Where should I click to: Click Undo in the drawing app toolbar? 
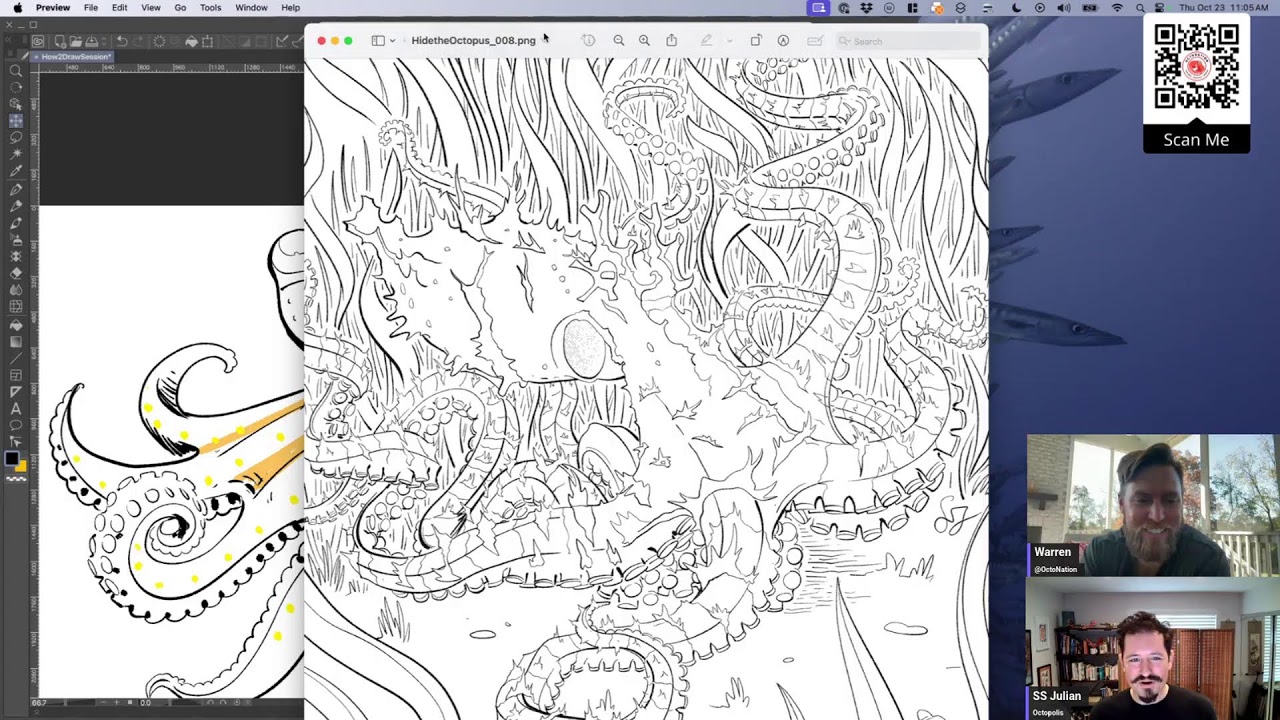pyautogui.click(x=121, y=41)
